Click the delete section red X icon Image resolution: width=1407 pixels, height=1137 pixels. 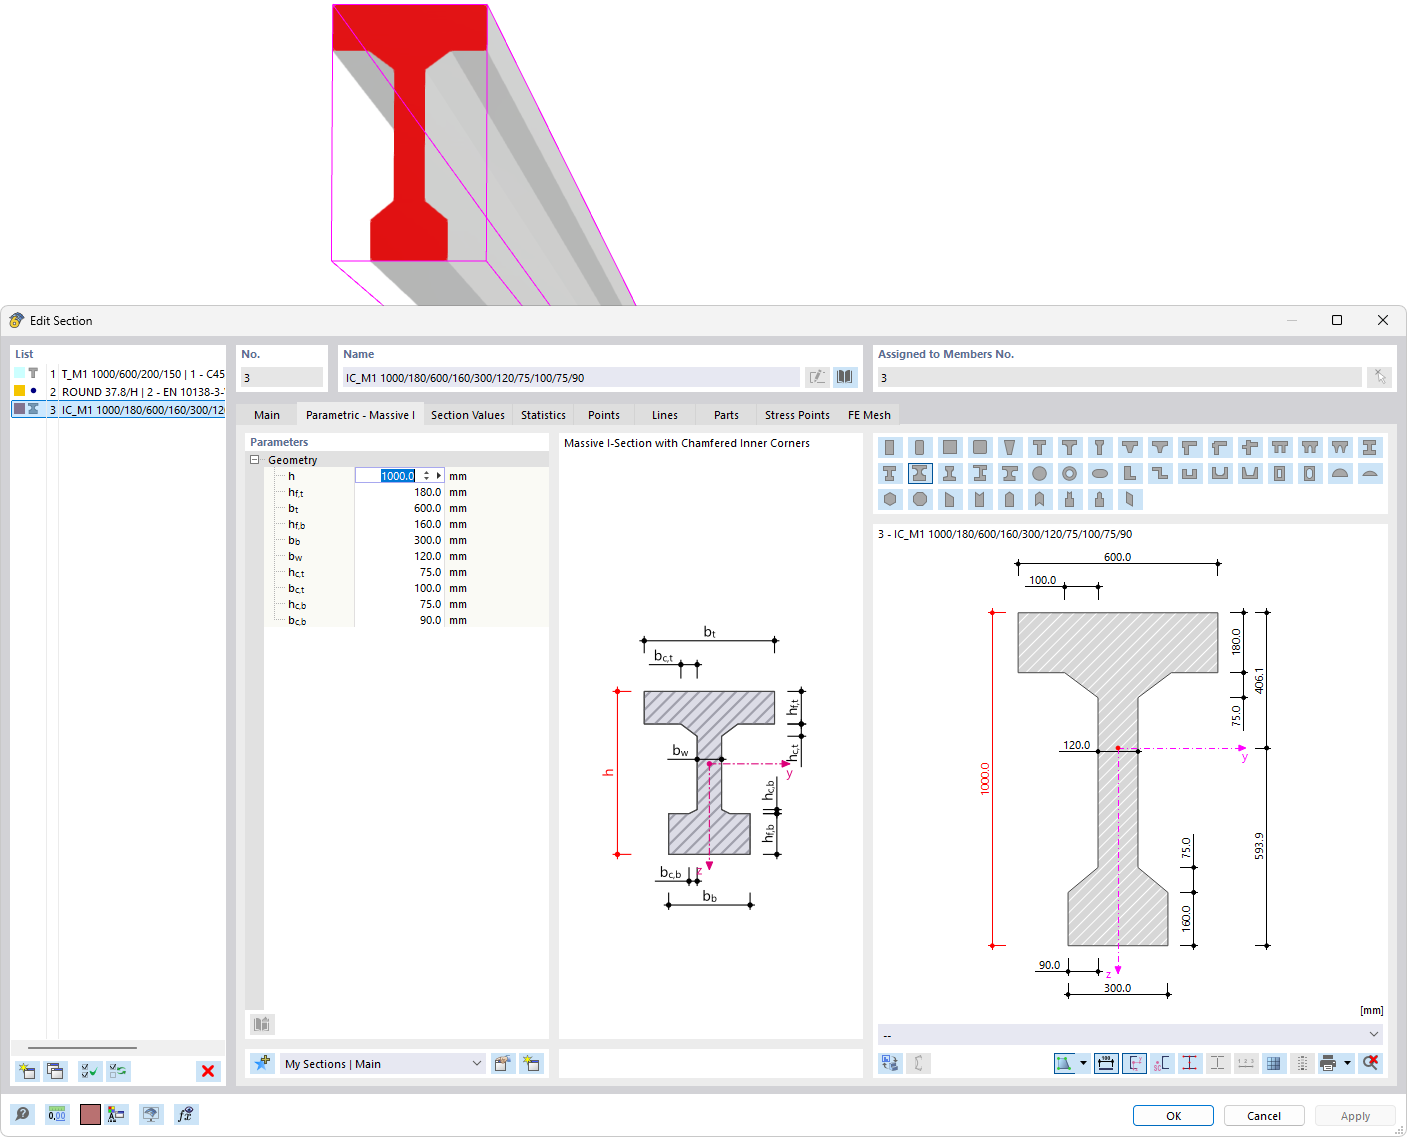(208, 1071)
